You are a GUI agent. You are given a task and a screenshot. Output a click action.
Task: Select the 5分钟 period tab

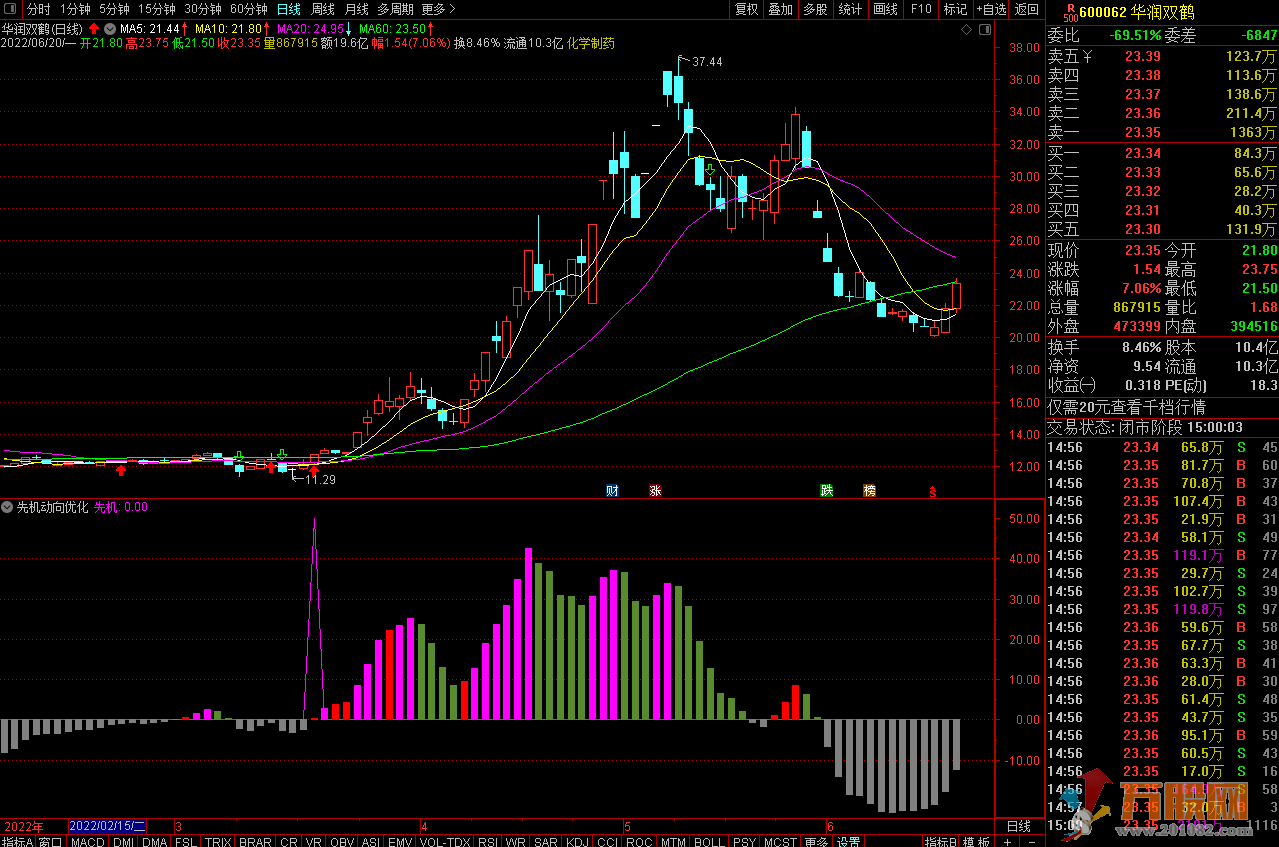click(x=114, y=9)
